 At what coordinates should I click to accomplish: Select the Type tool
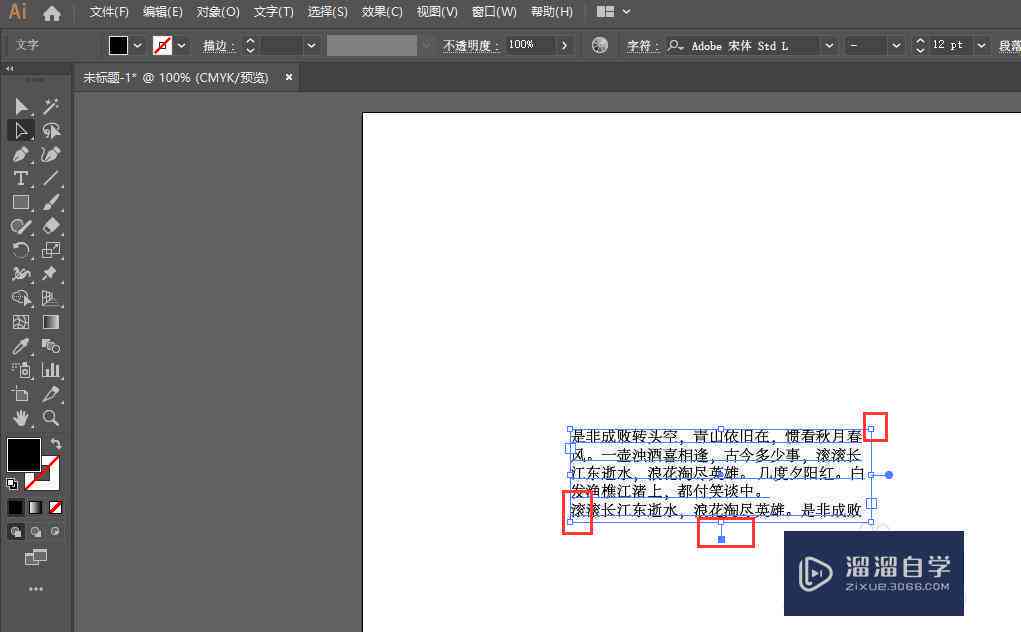pos(21,178)
